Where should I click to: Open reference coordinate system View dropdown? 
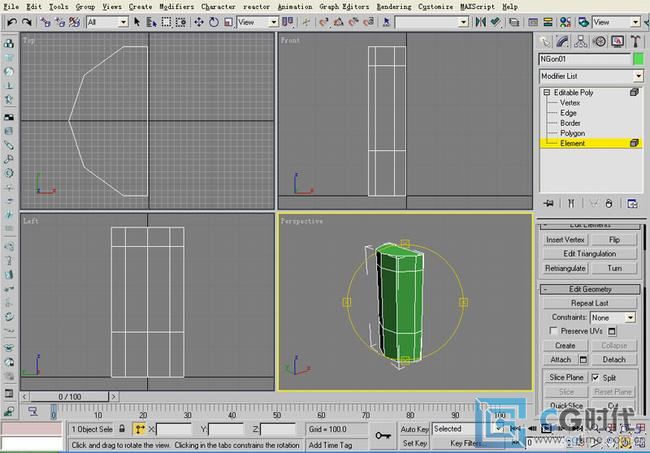pos(257,22)
